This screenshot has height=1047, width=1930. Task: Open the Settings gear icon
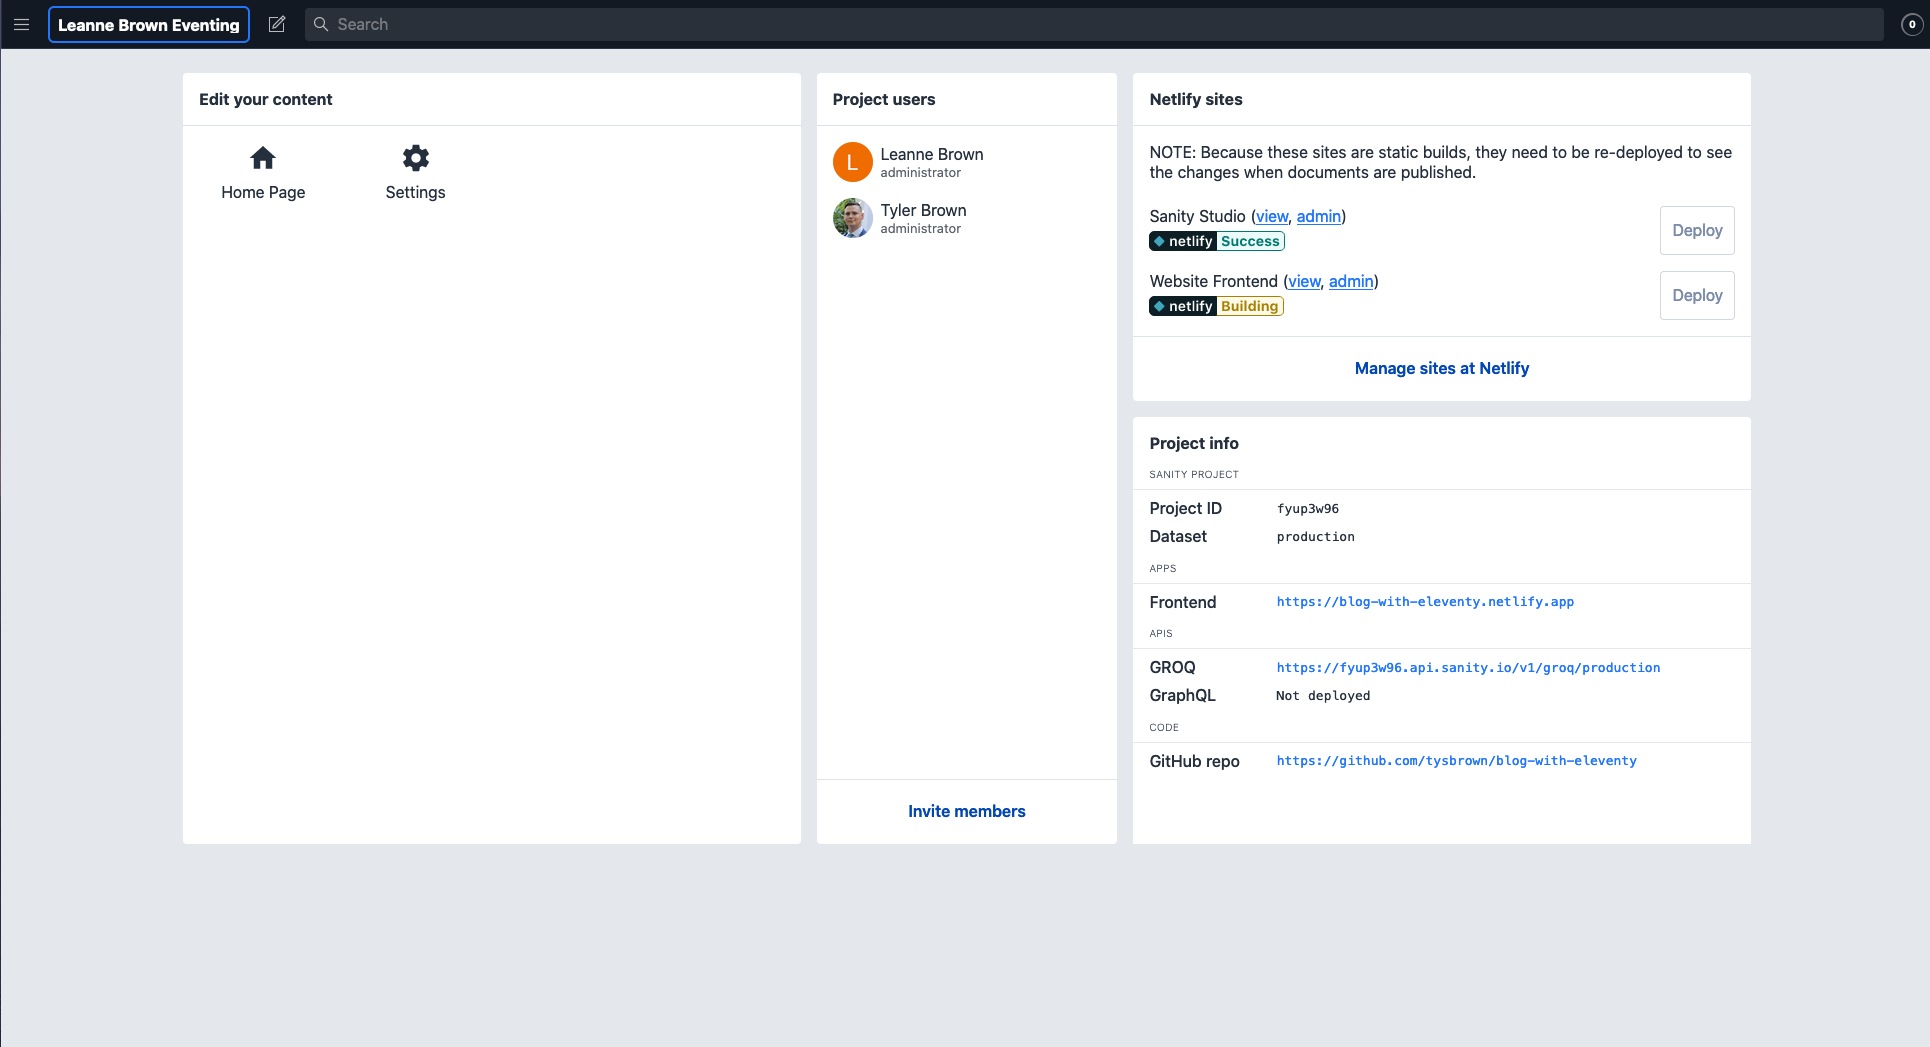coord(416,158)
